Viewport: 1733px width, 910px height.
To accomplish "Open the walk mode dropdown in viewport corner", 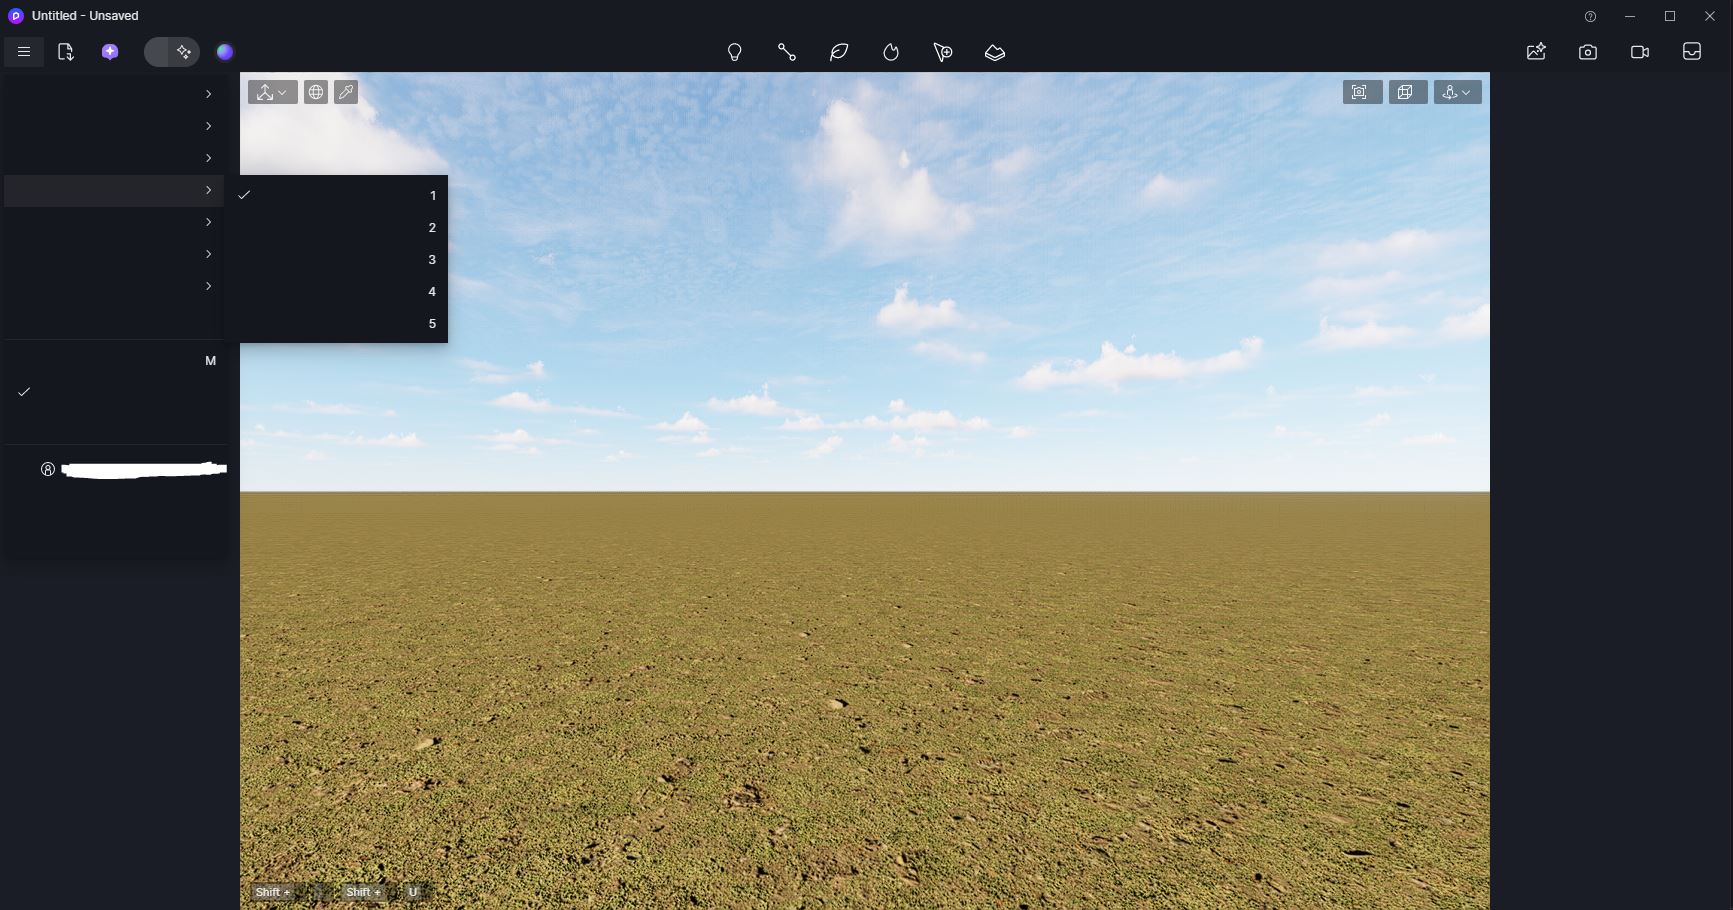I will tap(1457, 92).
